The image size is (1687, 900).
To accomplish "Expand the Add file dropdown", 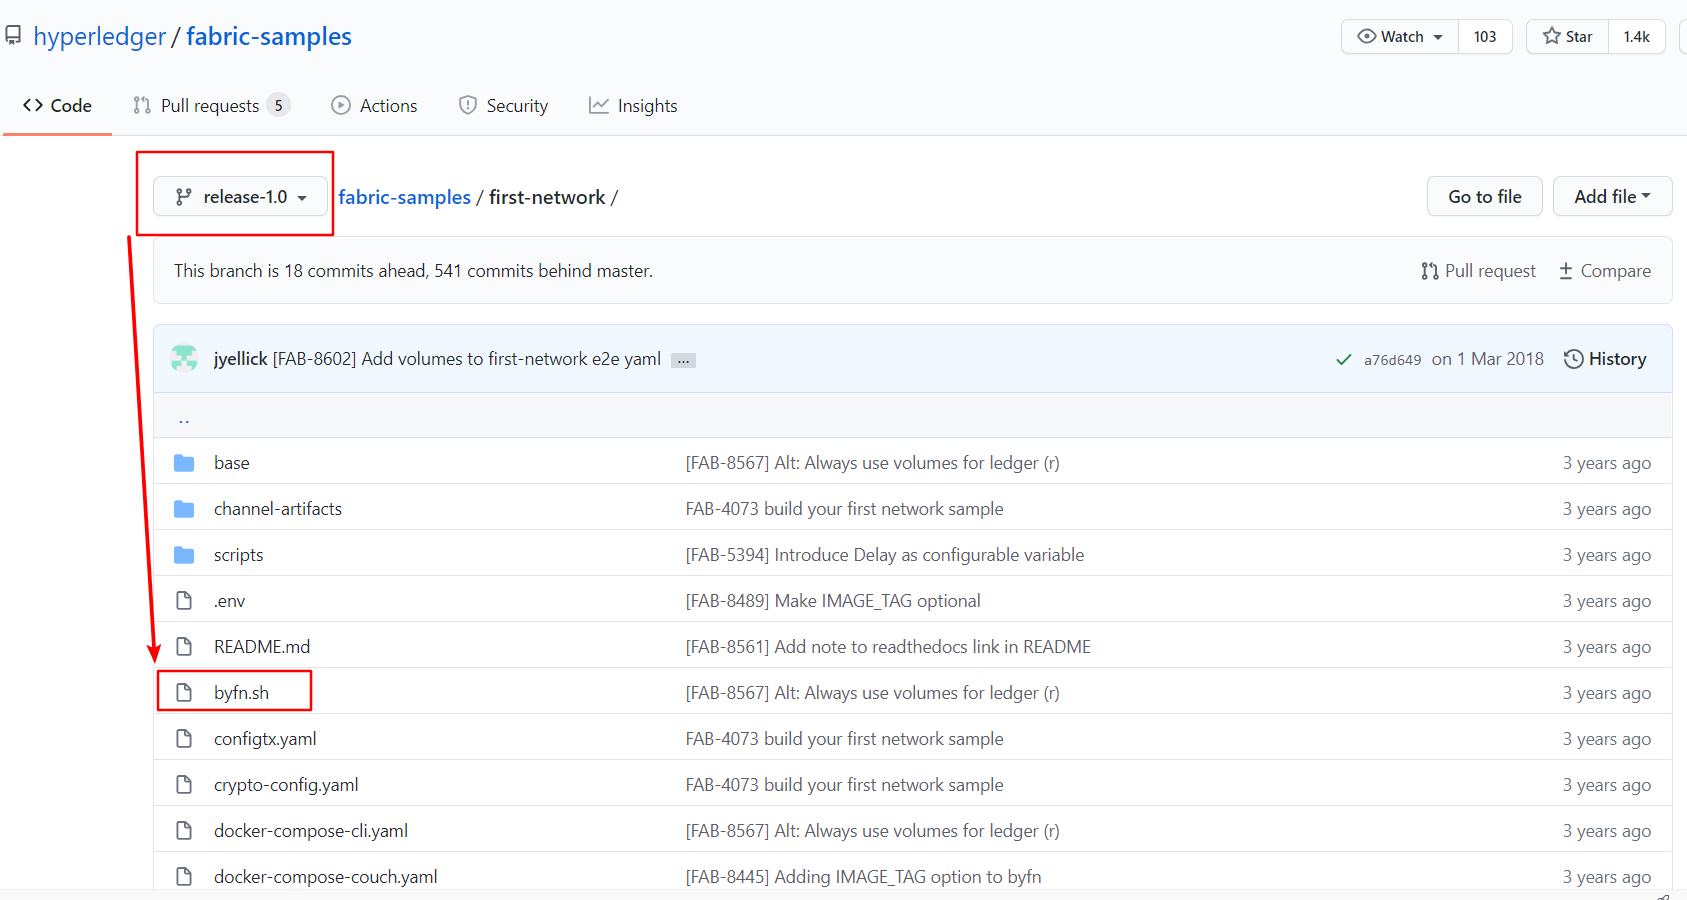I will pos(1612,197).
